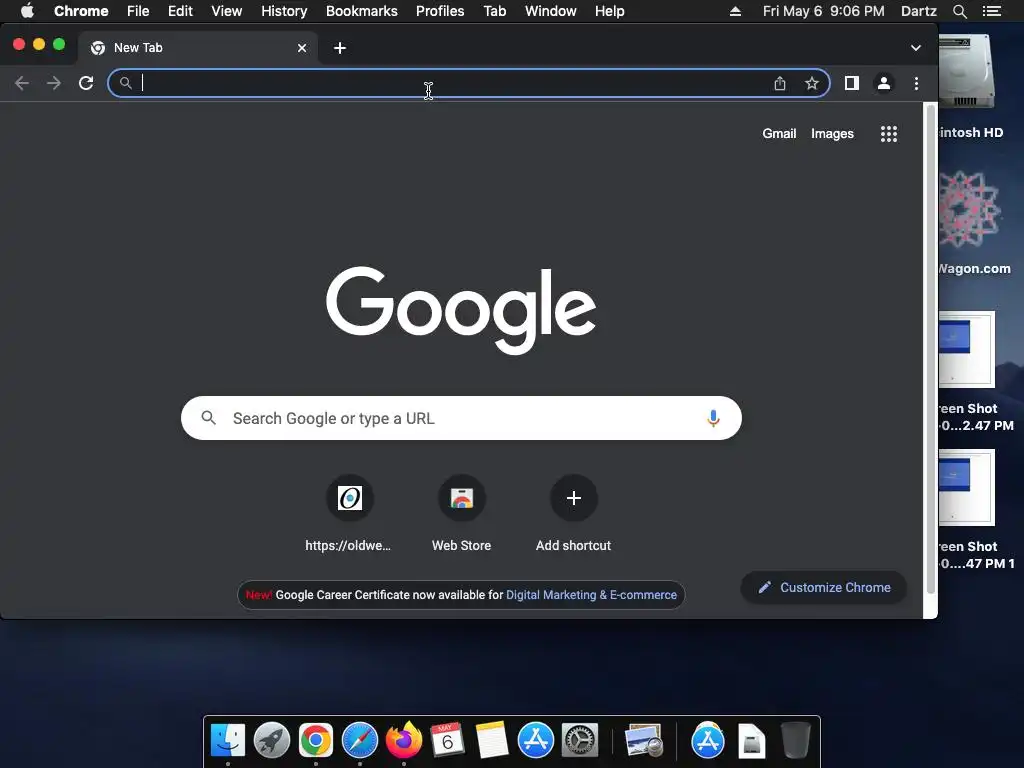Click the forward navigation arrow
This screenshot has height=768, width=1024.
(54, 83)
